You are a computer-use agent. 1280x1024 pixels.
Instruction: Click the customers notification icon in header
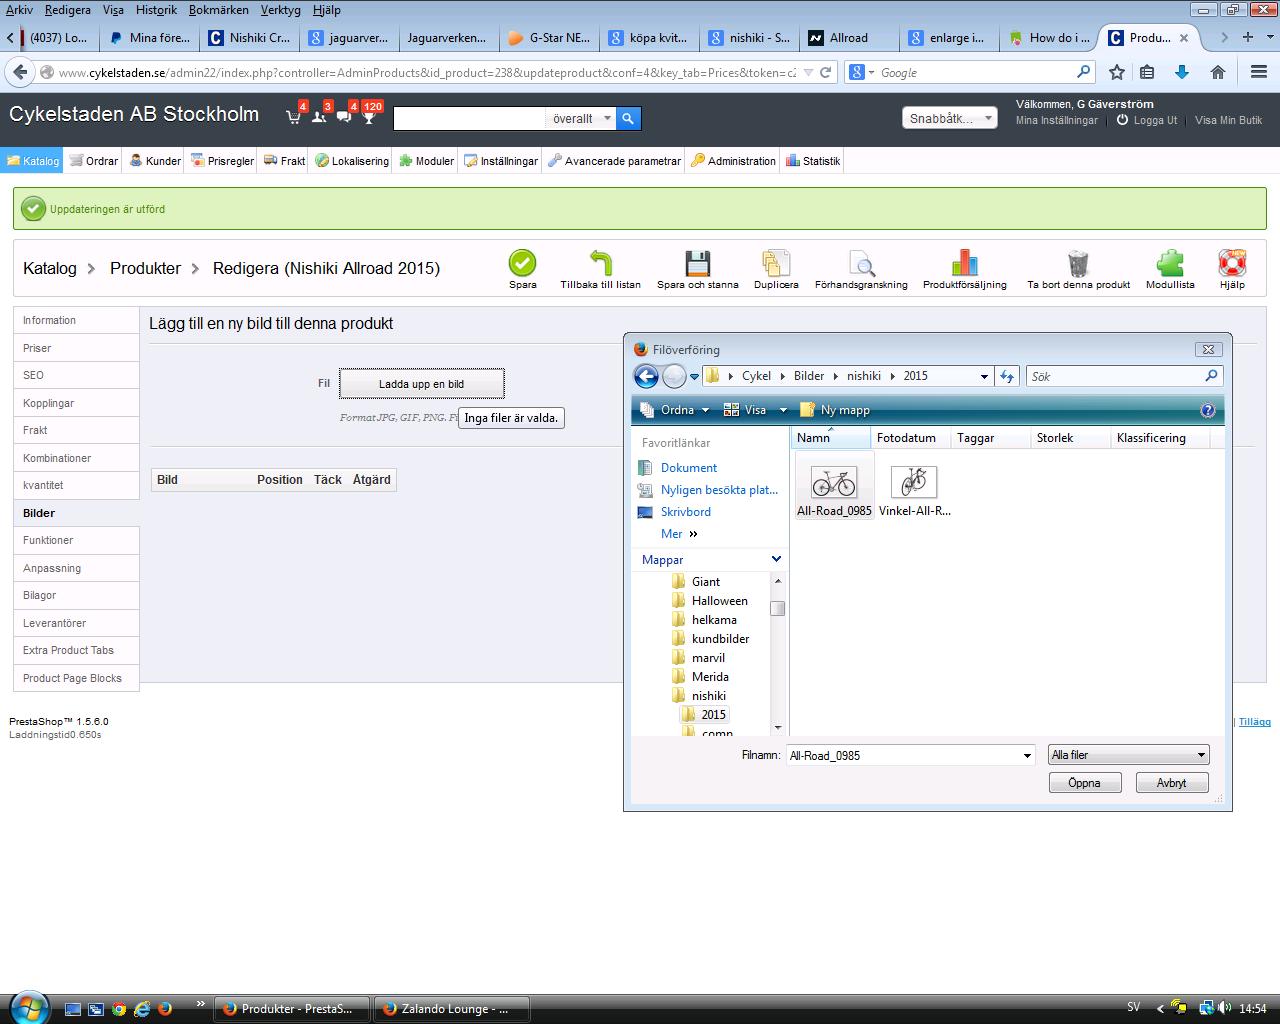pyautogui.click(x=319, y=117)
